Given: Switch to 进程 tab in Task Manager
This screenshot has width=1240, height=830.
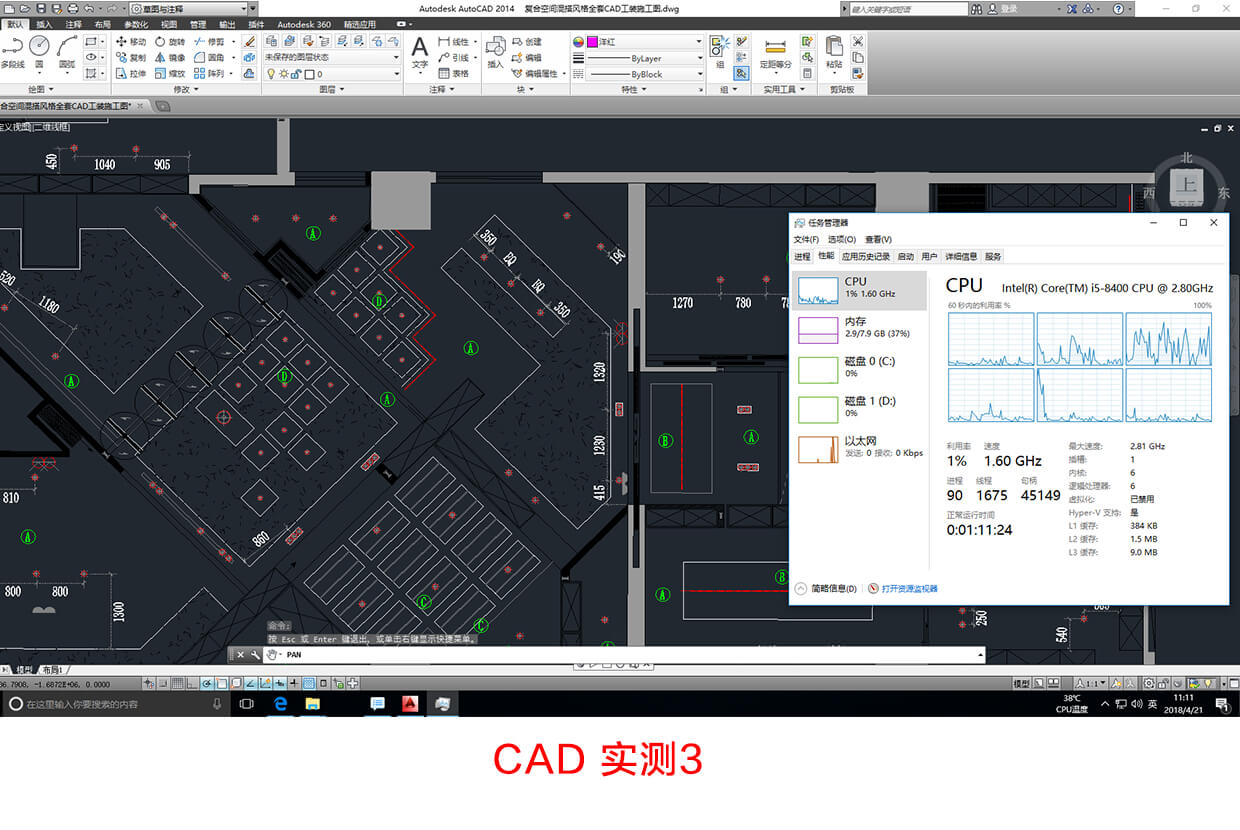Looking at the screenshot, I should [x=802, y=256].
